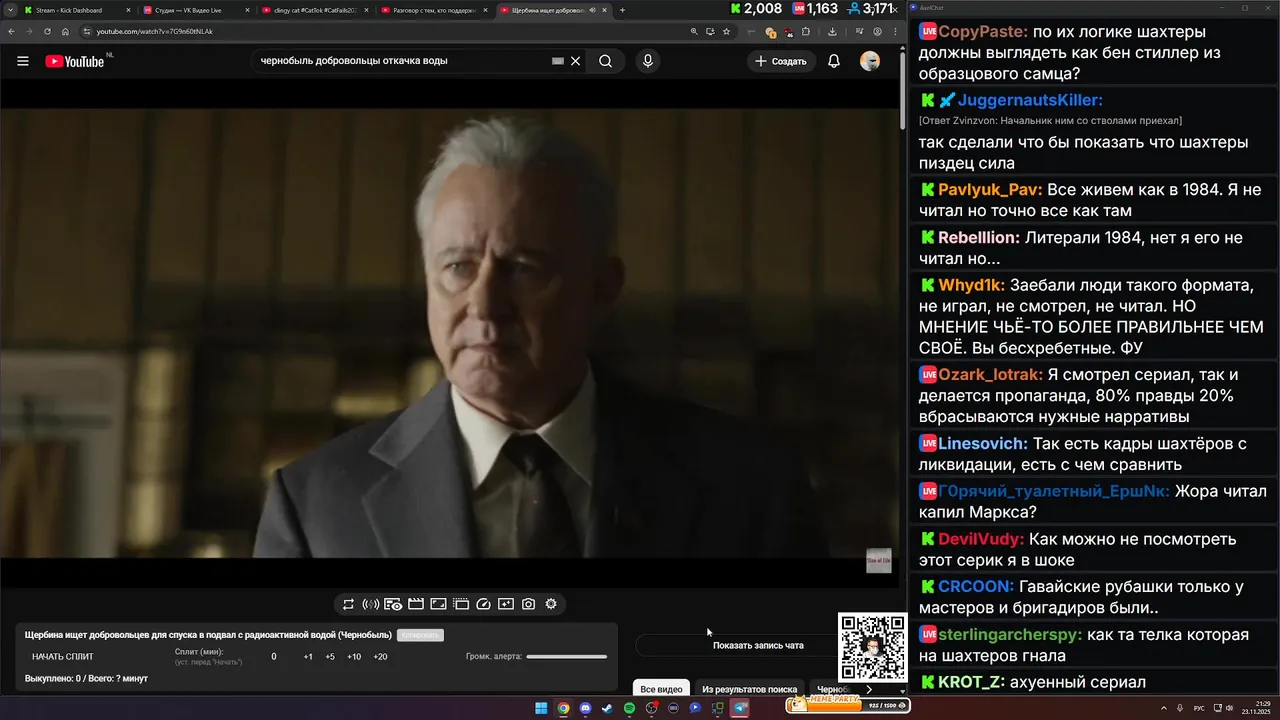The width and height of the screenshot is (1280, 720).
Task: Click the video filters sparkle icon
Action: point(506,604)
